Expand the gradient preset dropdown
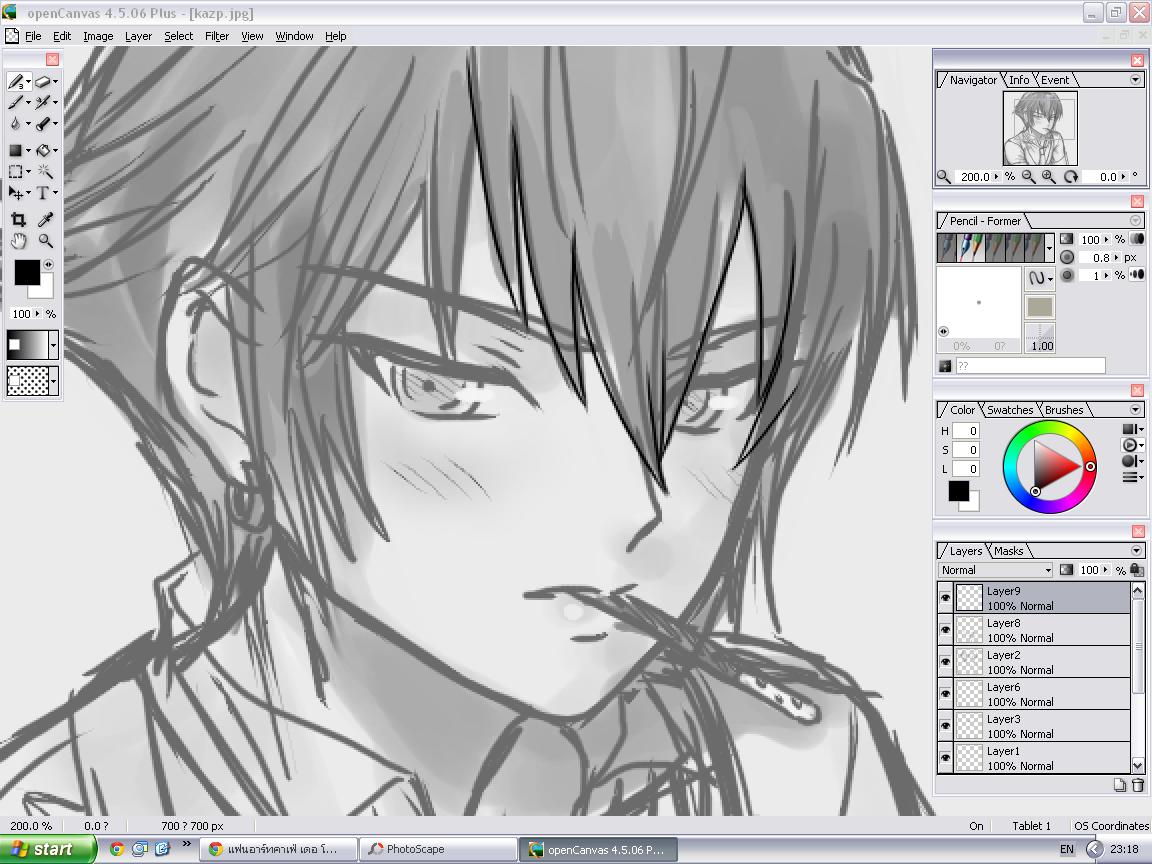 [x=53, y=345]
